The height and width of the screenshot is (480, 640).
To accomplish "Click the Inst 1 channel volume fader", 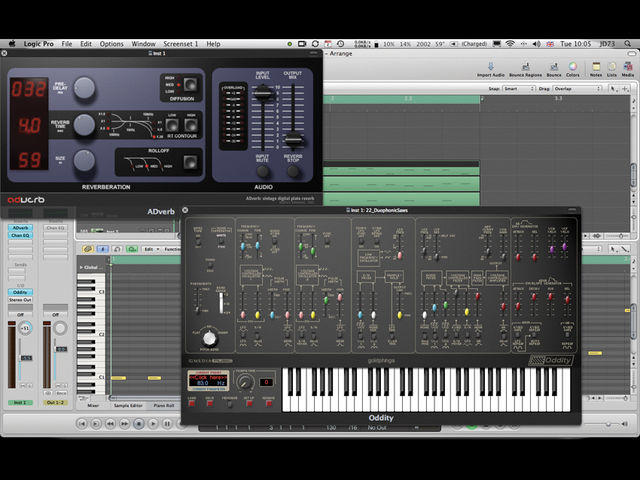I will 26,358.
